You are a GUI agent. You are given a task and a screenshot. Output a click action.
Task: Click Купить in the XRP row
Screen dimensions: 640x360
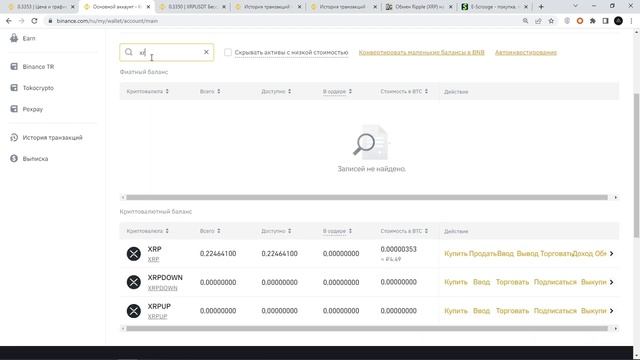tap(456, 253)
